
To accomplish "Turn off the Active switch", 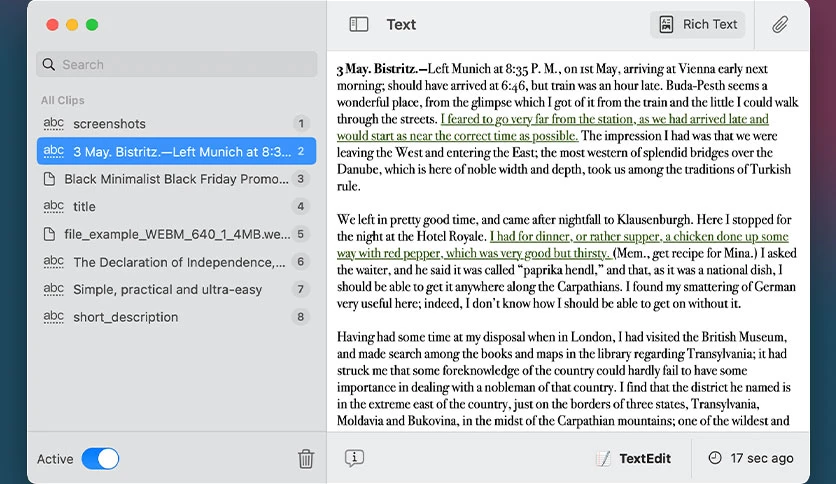I will pos(100,458).
